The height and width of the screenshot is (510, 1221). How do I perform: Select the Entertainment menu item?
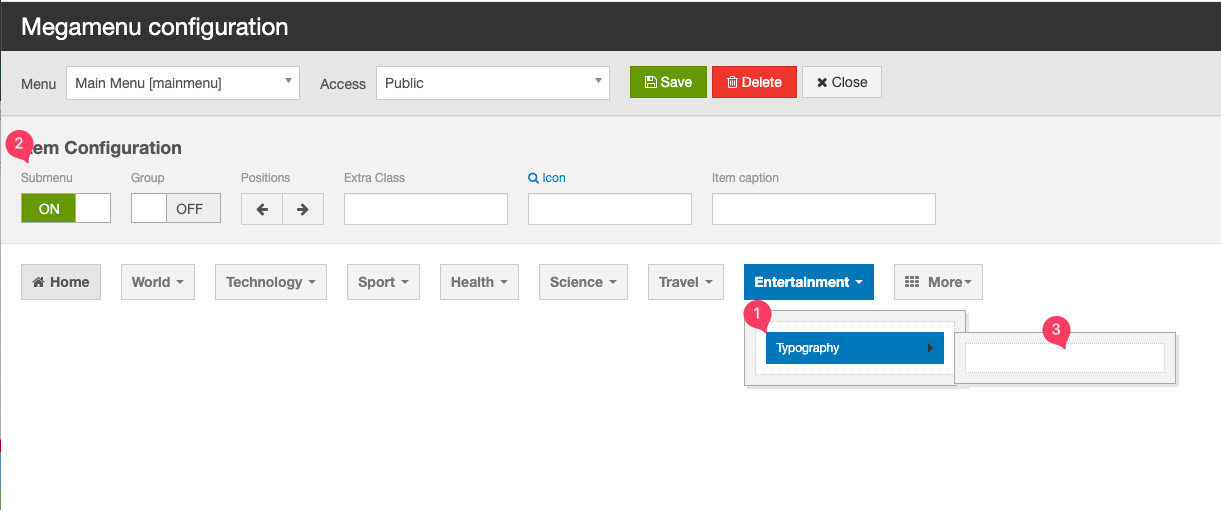(808, 282)
